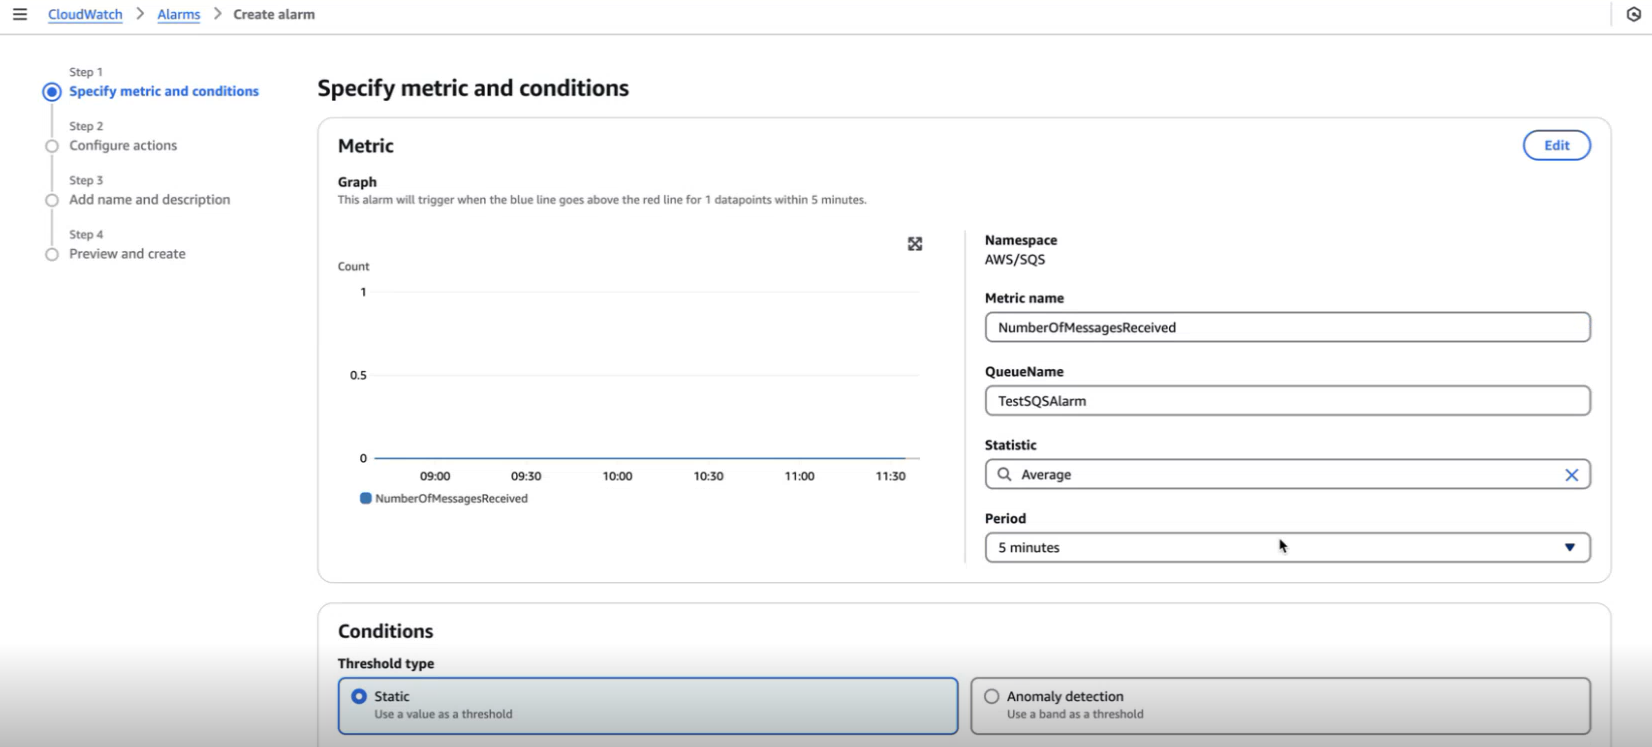The width and height of the screenshot is (1652, 747).
Task: Click the Period dropdown arrow
Action: pos(1570,547)
